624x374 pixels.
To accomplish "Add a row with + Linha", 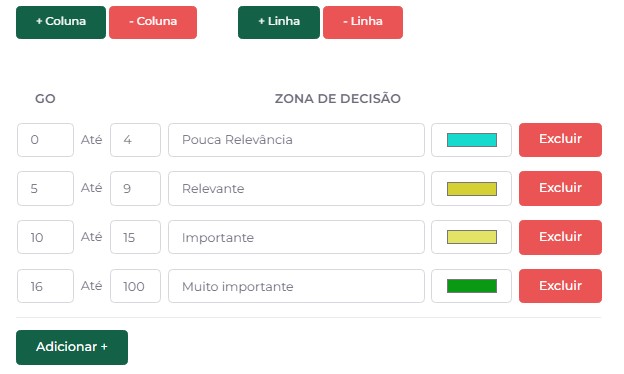I will [279, 22].
